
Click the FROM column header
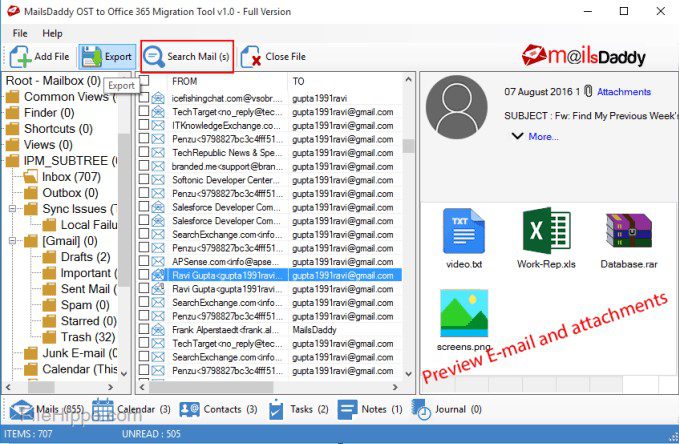(x=184, y=81)
